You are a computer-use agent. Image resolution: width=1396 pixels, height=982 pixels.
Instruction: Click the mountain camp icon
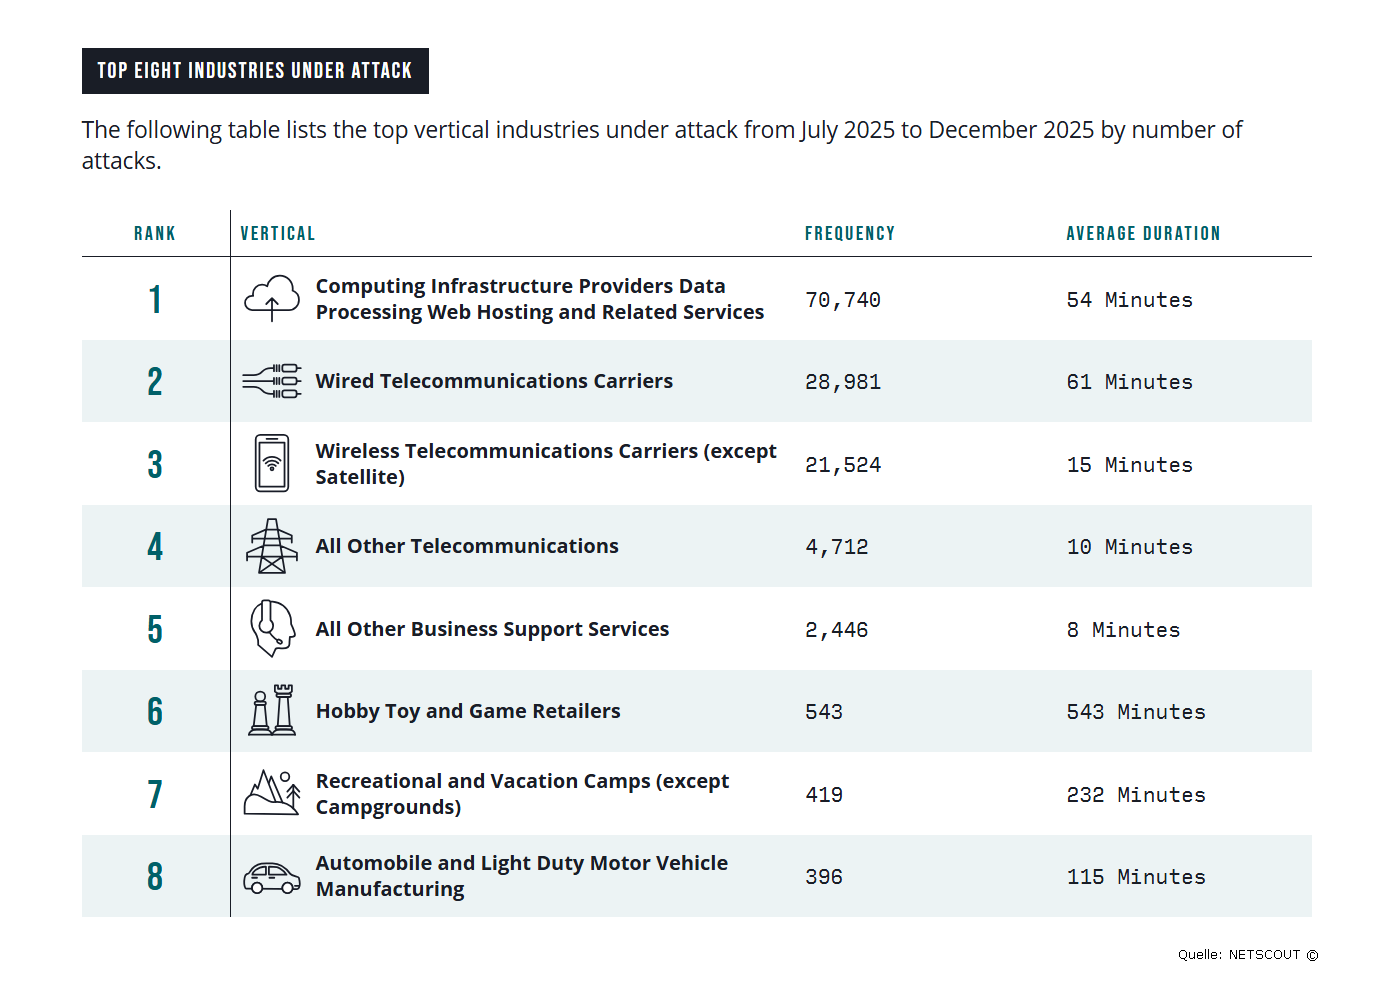[x=271, y=793]
